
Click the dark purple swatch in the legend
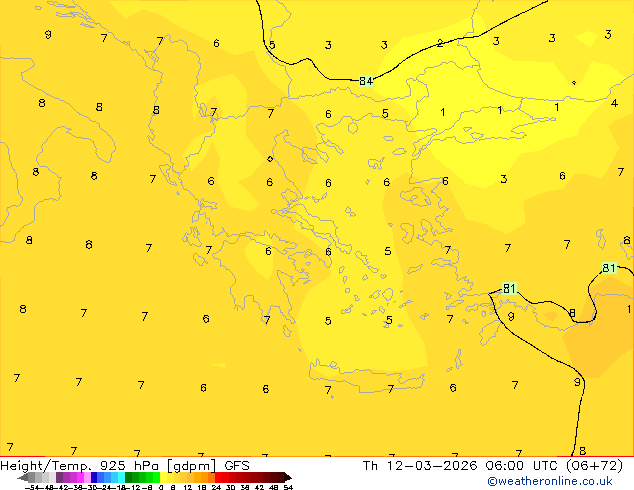(59, 477)
